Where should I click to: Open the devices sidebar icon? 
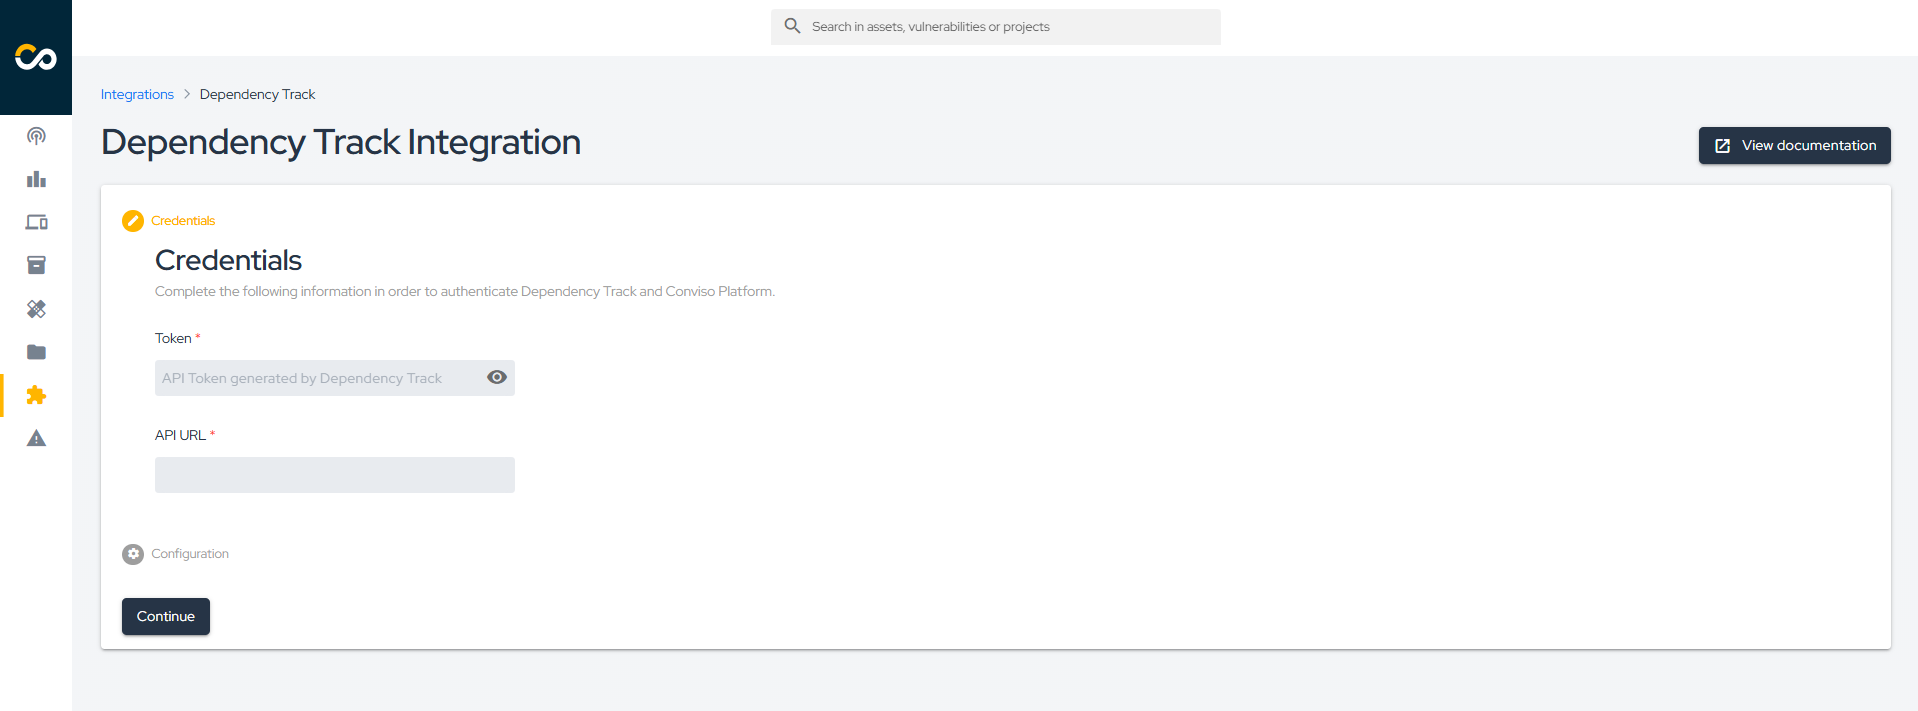click(x=36, y=222)
